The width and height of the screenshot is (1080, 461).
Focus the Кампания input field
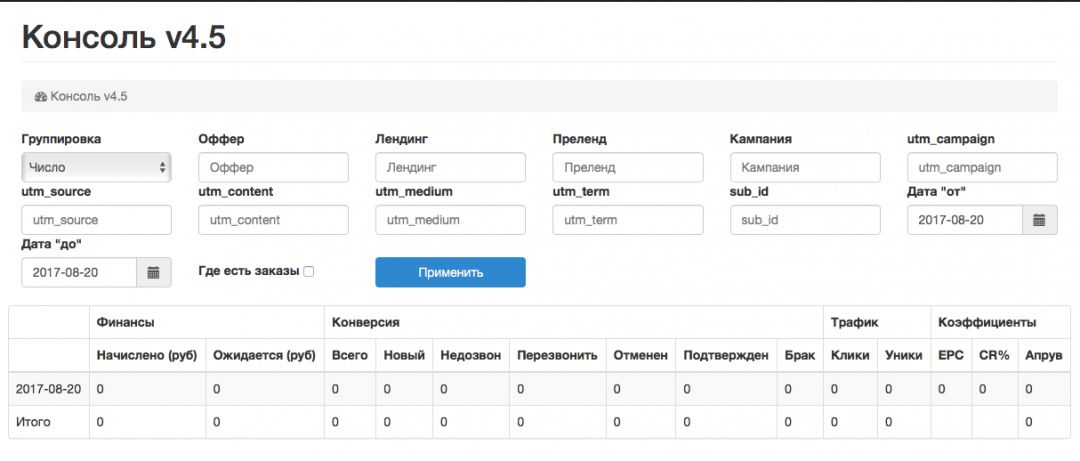click(805, 167)
